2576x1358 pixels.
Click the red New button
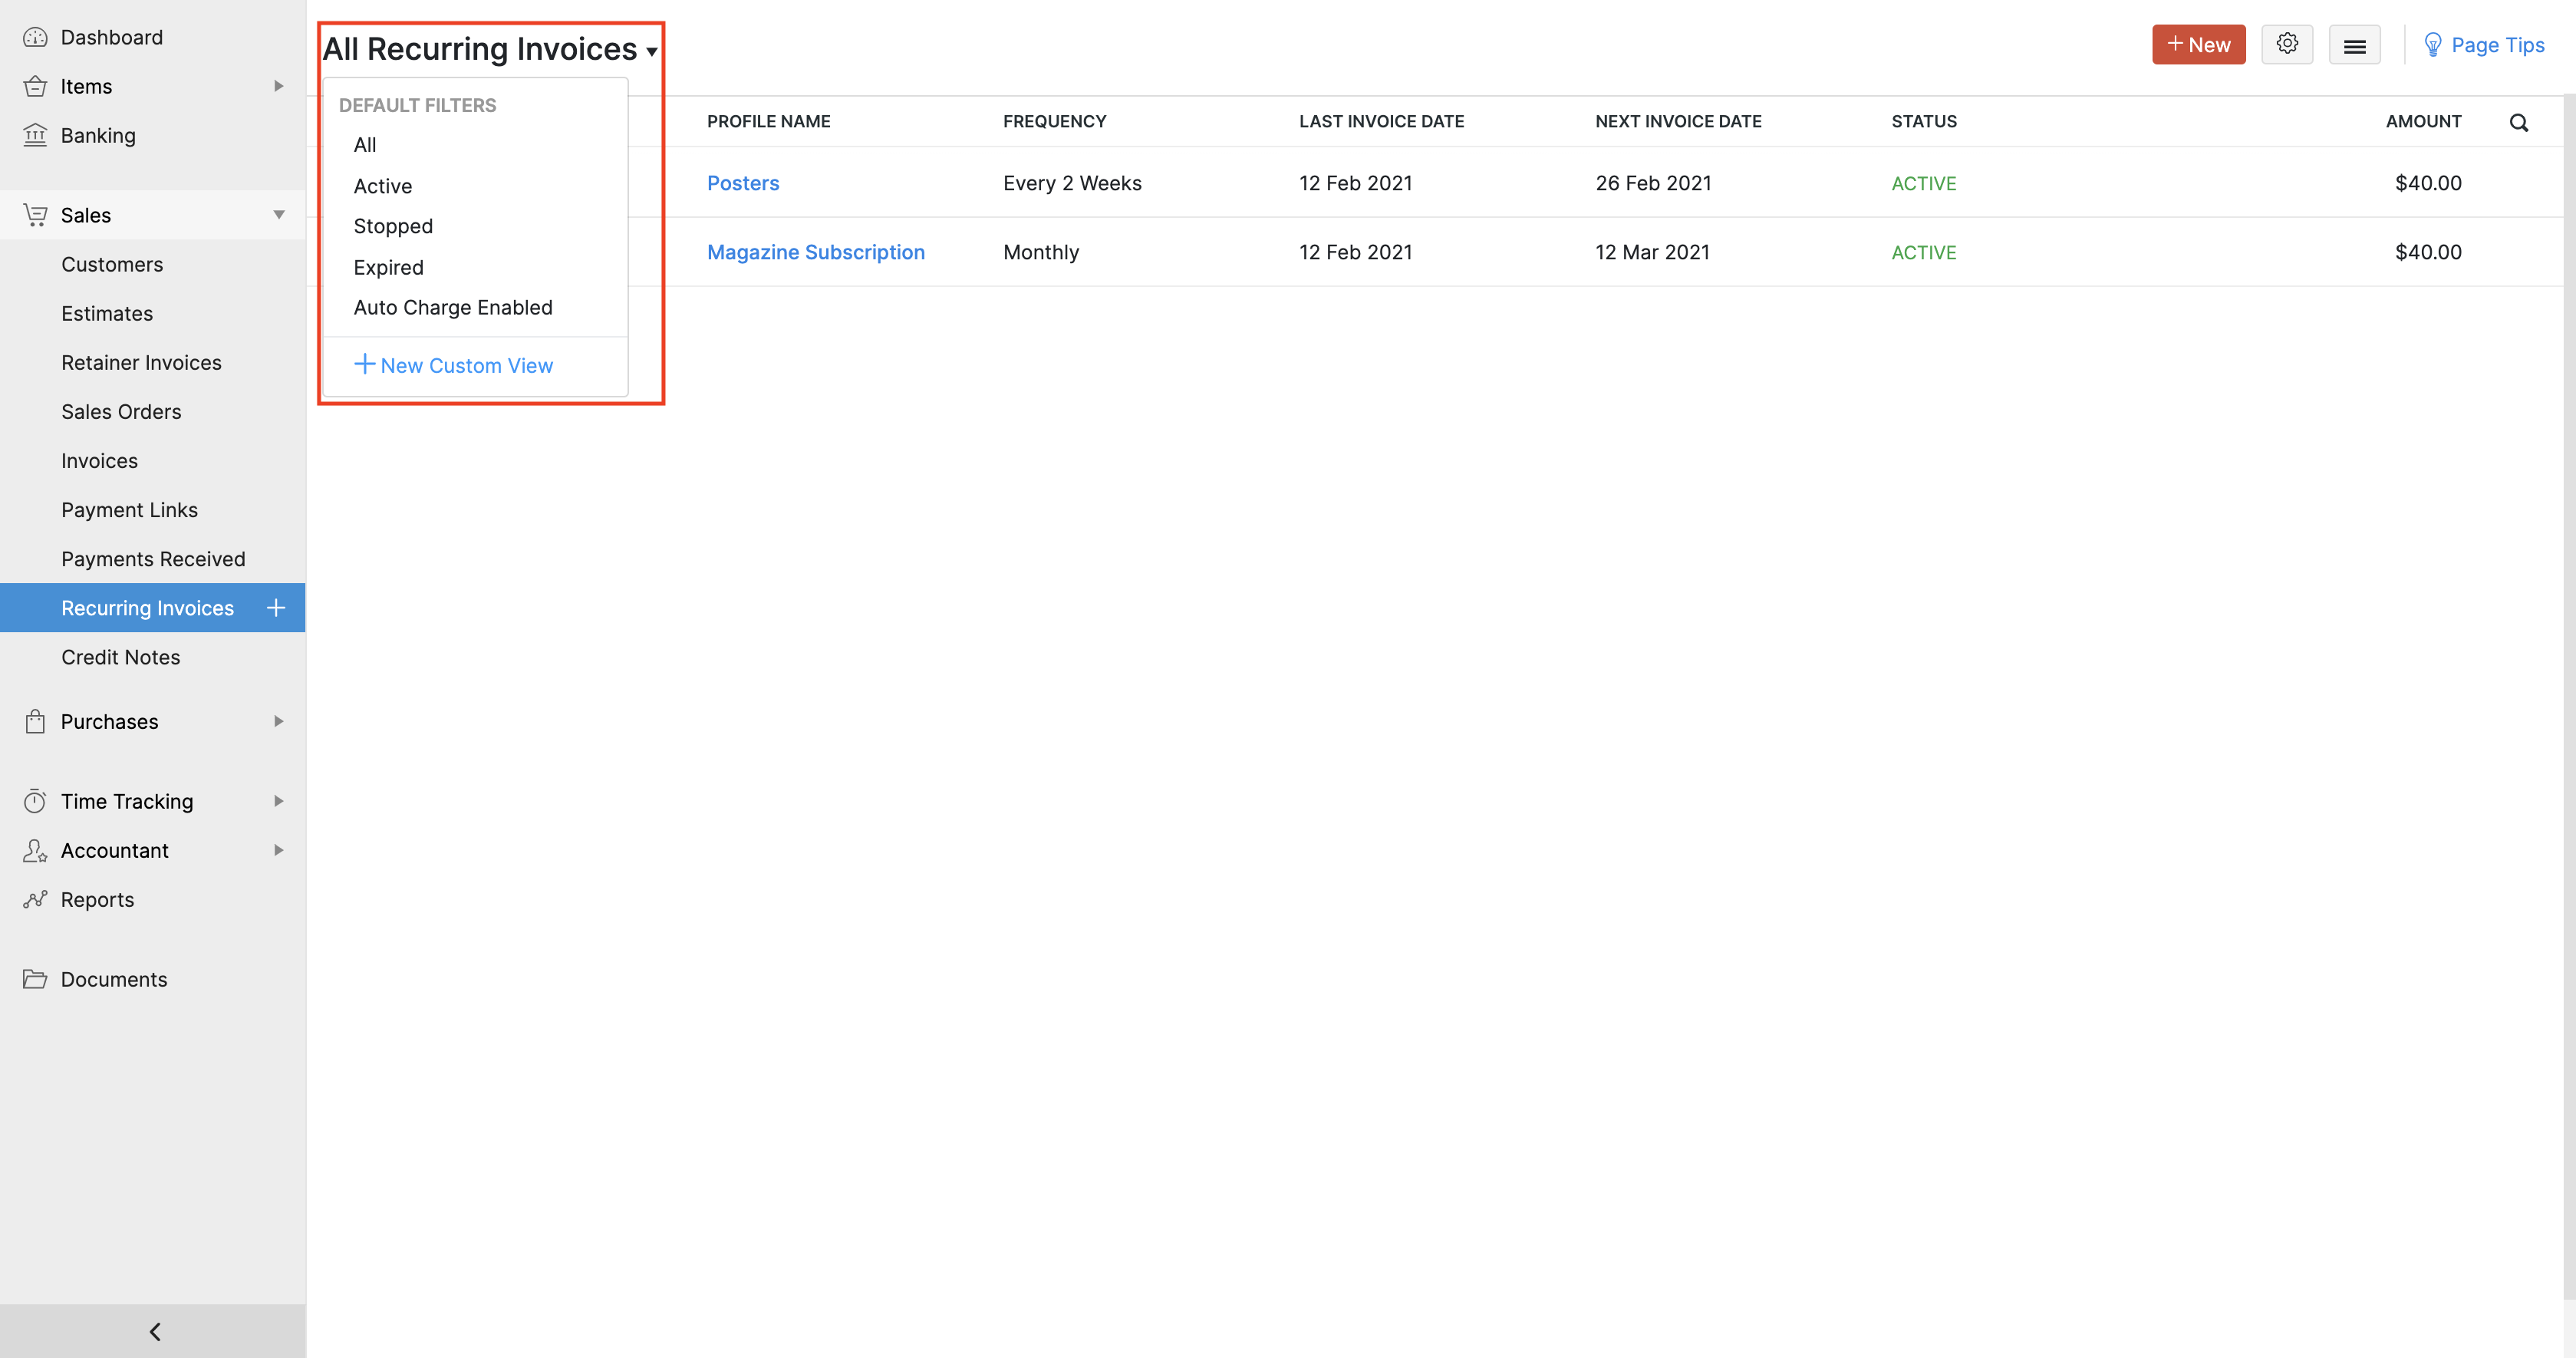[x=2198, y=45]
